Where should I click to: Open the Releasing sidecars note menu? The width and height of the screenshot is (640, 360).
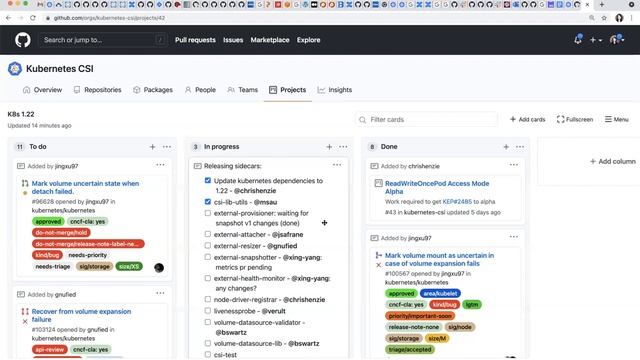point(337,165)
